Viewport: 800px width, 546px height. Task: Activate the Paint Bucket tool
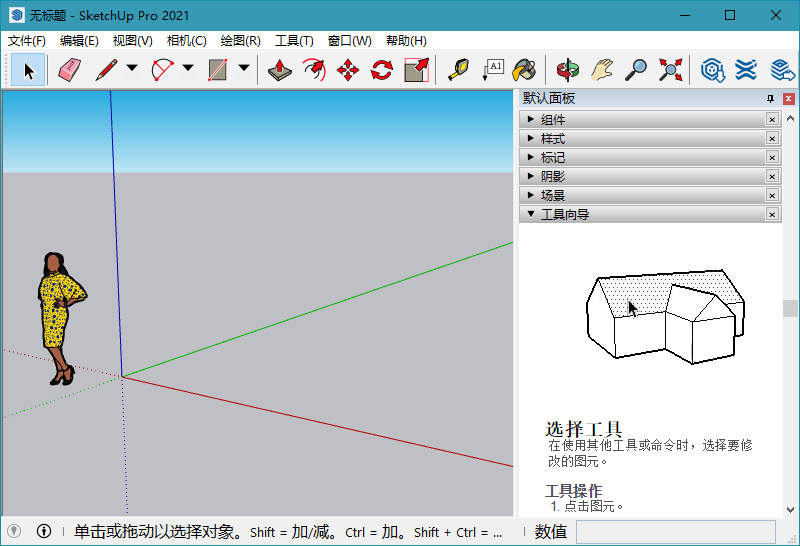pos(524,70)
